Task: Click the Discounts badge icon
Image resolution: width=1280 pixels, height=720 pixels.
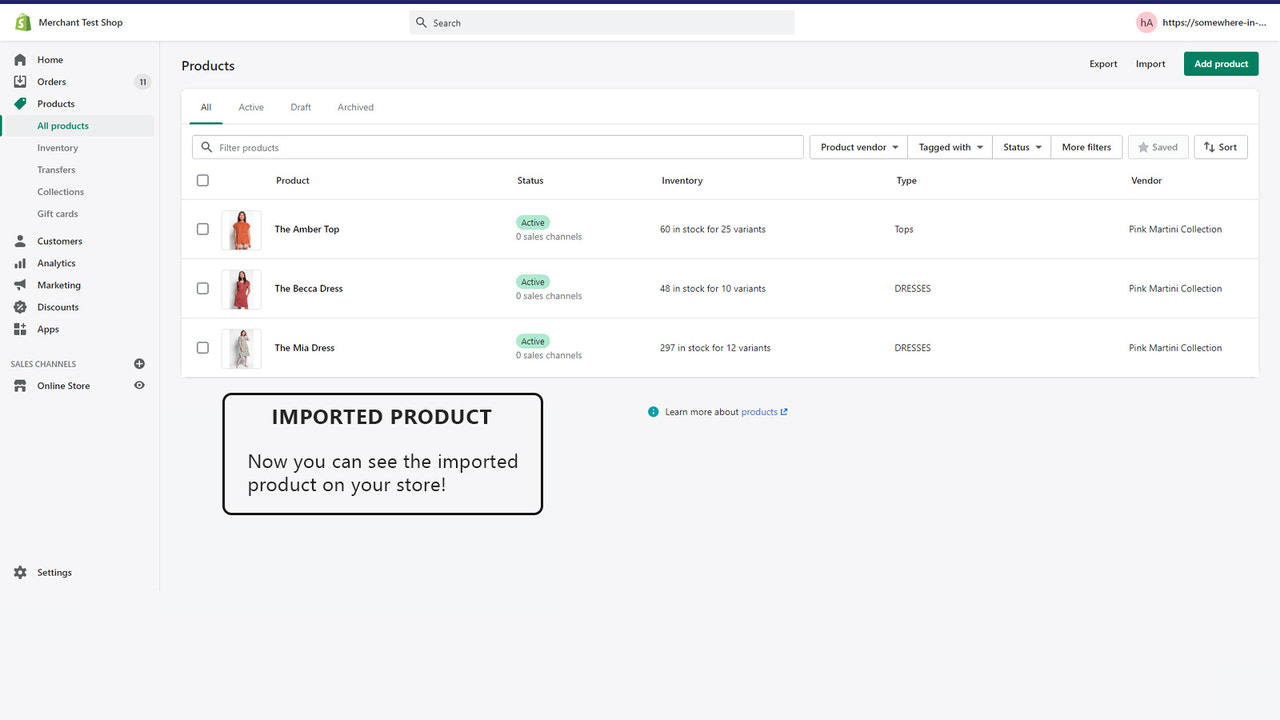Action: (x=20, y=307)
